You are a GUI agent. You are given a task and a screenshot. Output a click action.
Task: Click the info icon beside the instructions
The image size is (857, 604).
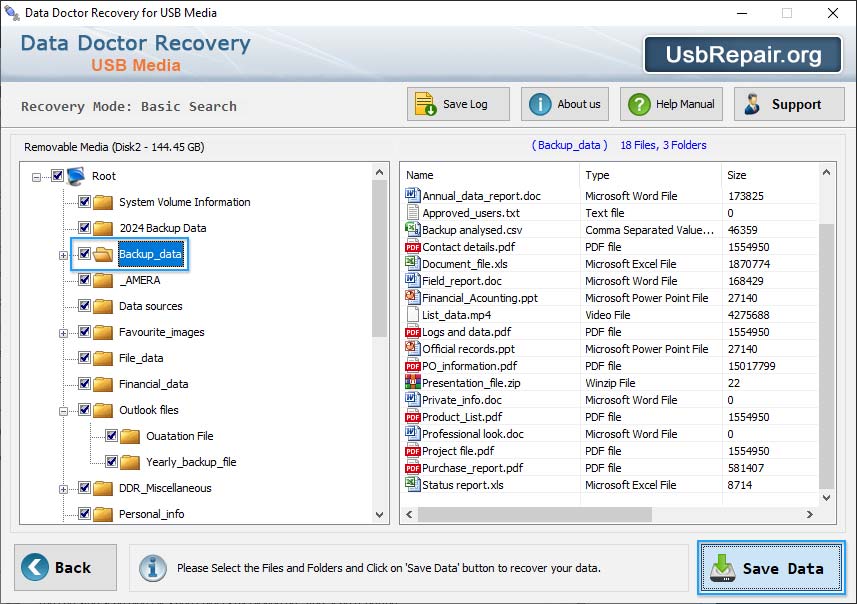152,567
